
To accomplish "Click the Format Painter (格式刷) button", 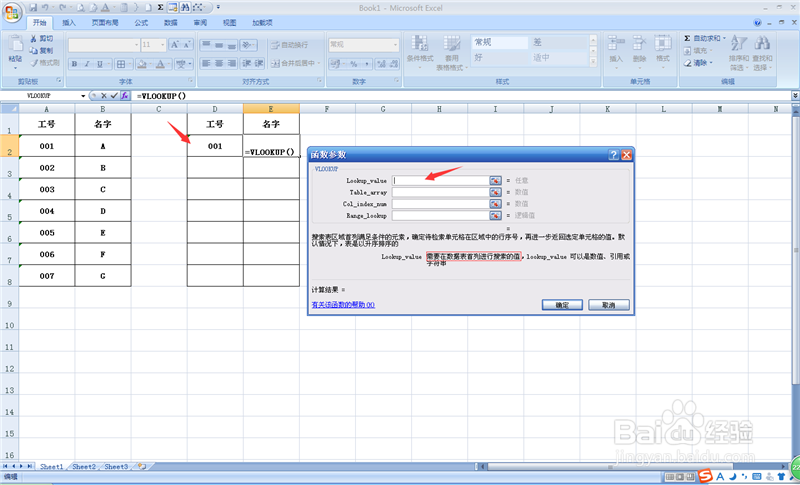I will [44, 63].
